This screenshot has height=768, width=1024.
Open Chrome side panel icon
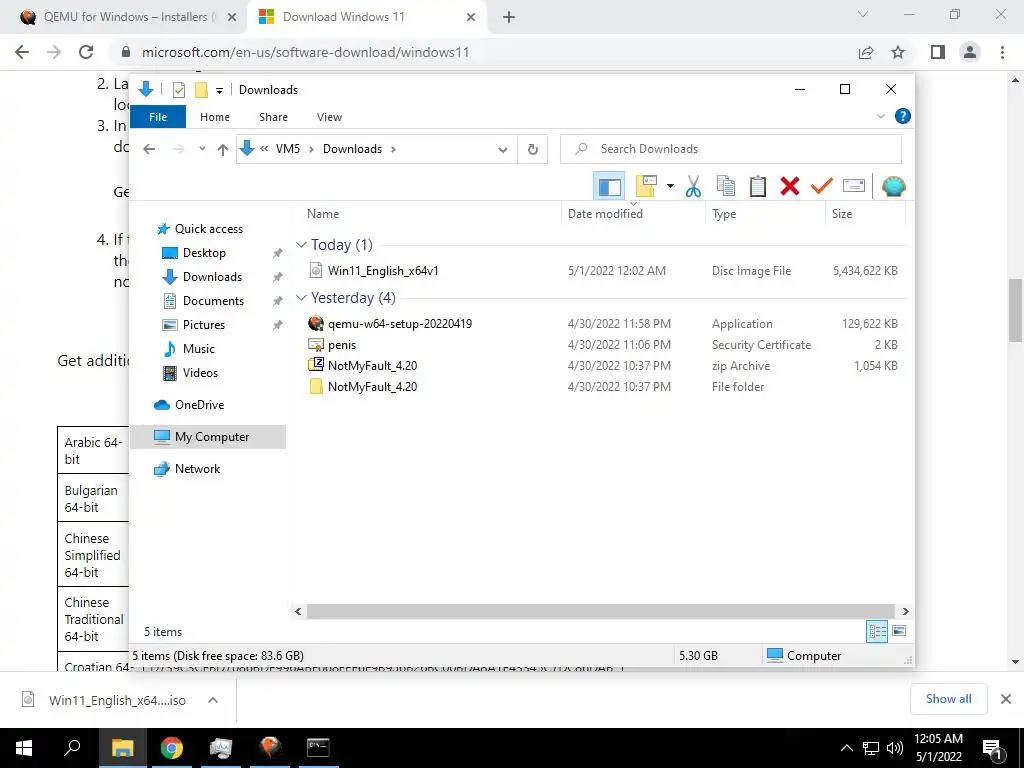pyautogui.click(x=938, y=52)
